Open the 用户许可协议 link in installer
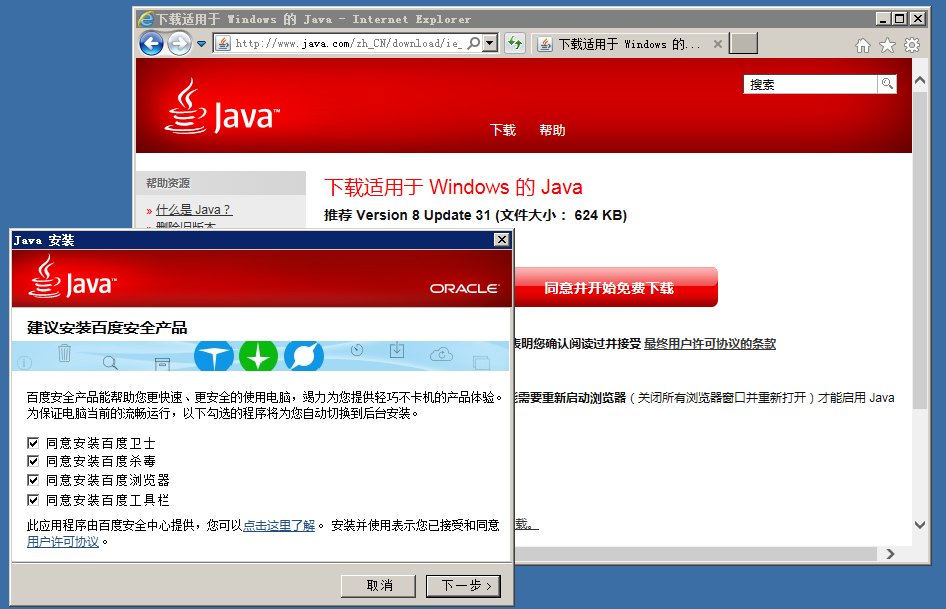Image resolution: width=946 pixels, height=609 pixels. coord(63,542)
